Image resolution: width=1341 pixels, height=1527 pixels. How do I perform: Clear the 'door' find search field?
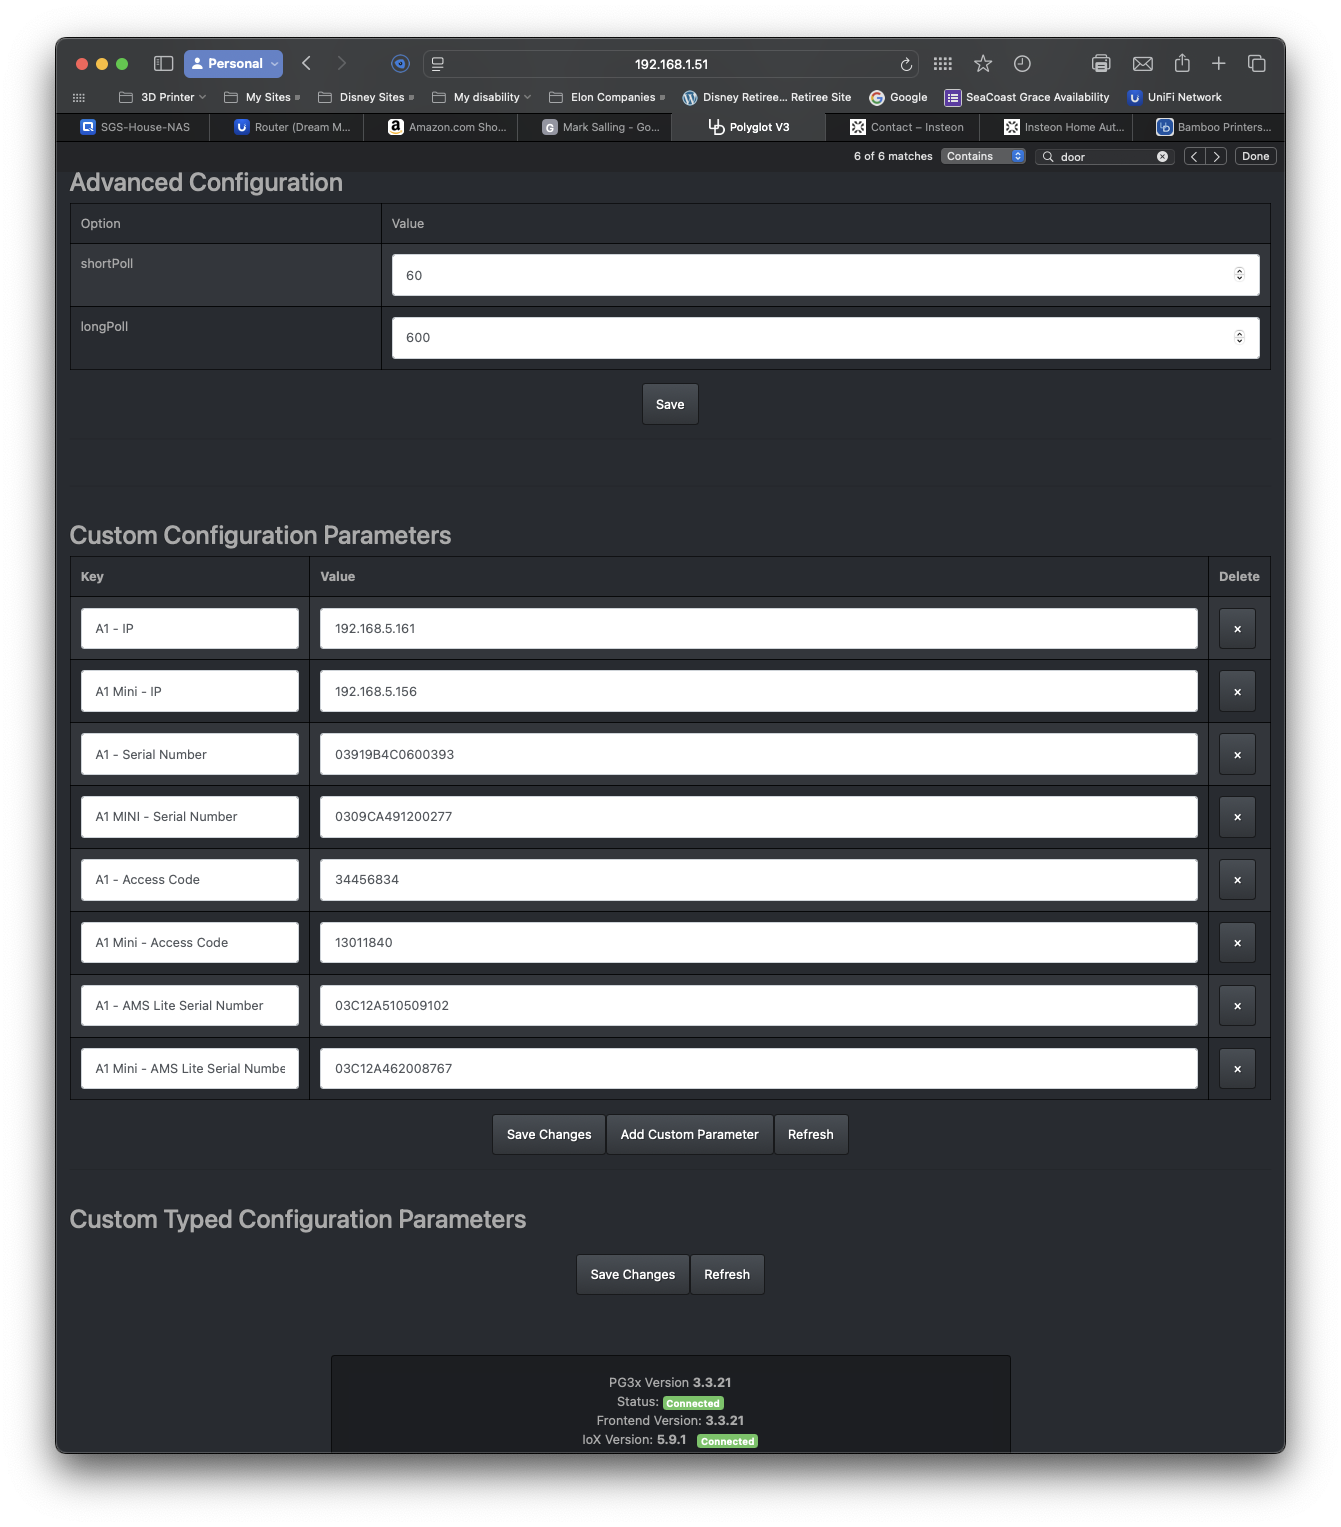click(x=1162, y=156)
